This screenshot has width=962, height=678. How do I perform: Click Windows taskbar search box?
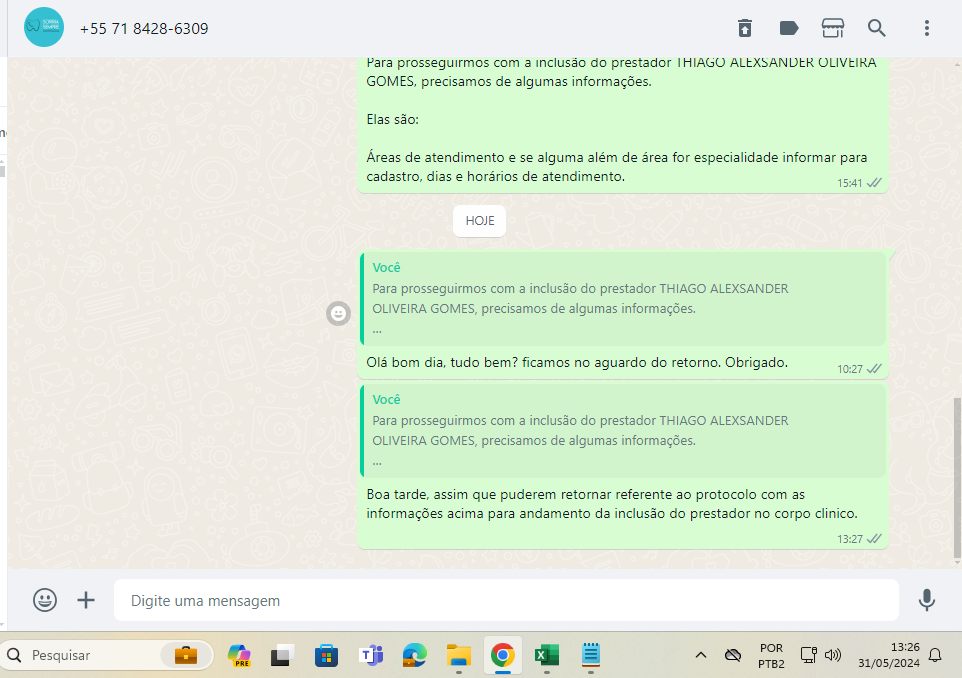click(107, 655)
